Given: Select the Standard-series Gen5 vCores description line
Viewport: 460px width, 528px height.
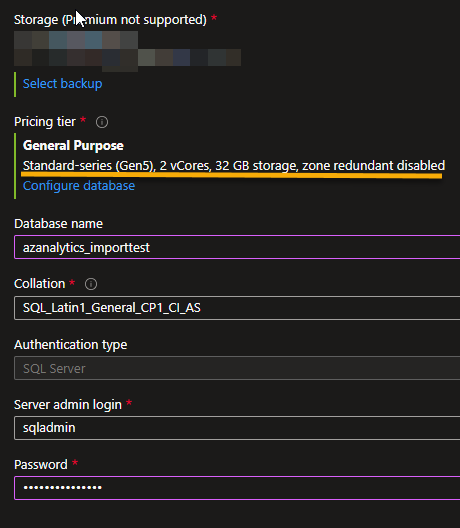Looking at the screenshot, I should 234,166.
